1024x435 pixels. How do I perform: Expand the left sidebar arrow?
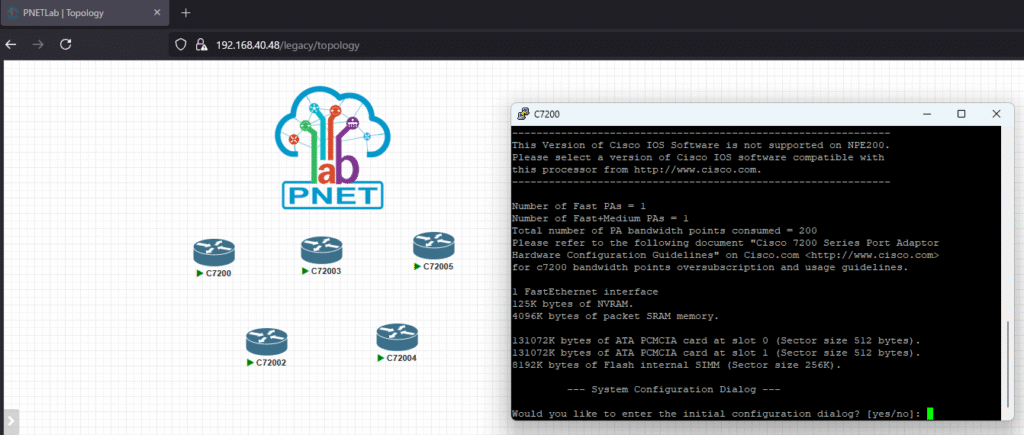click(9, 422)
